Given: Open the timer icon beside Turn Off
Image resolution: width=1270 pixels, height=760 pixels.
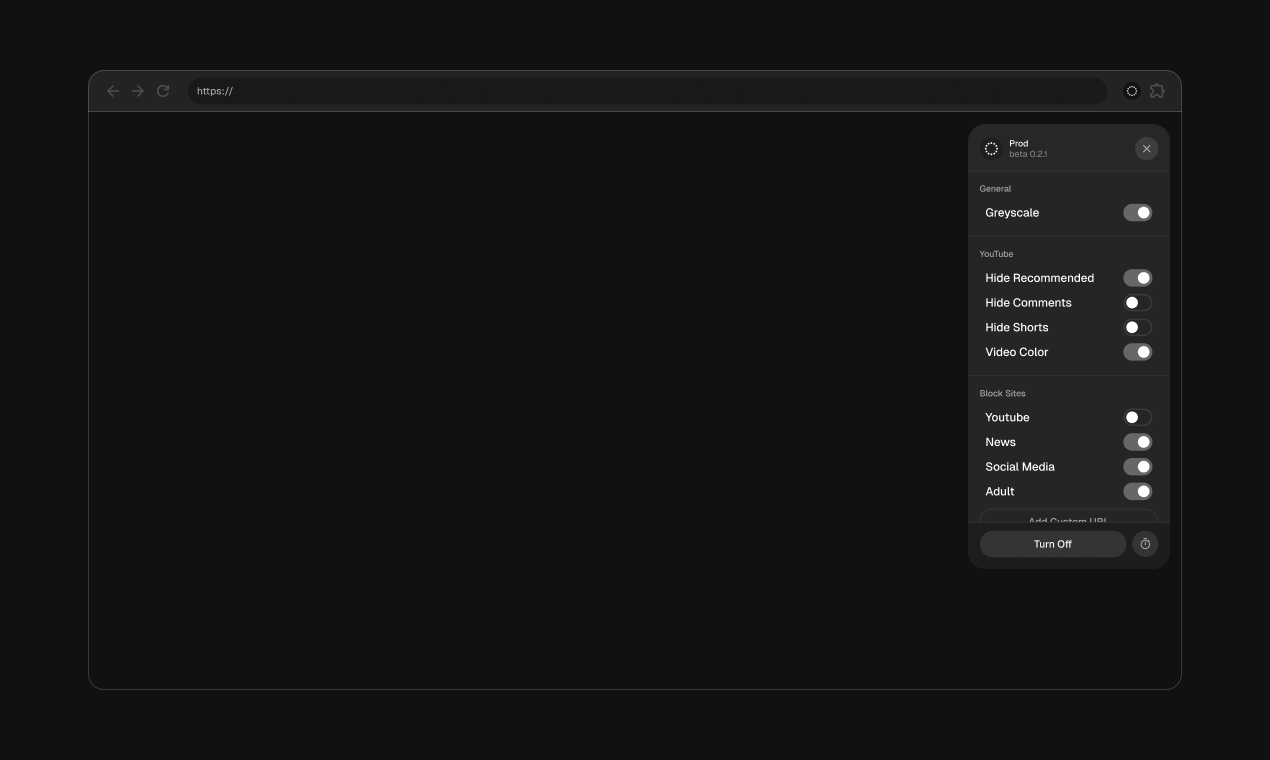Looking at the screenshot, I should tap(1145, 543).
